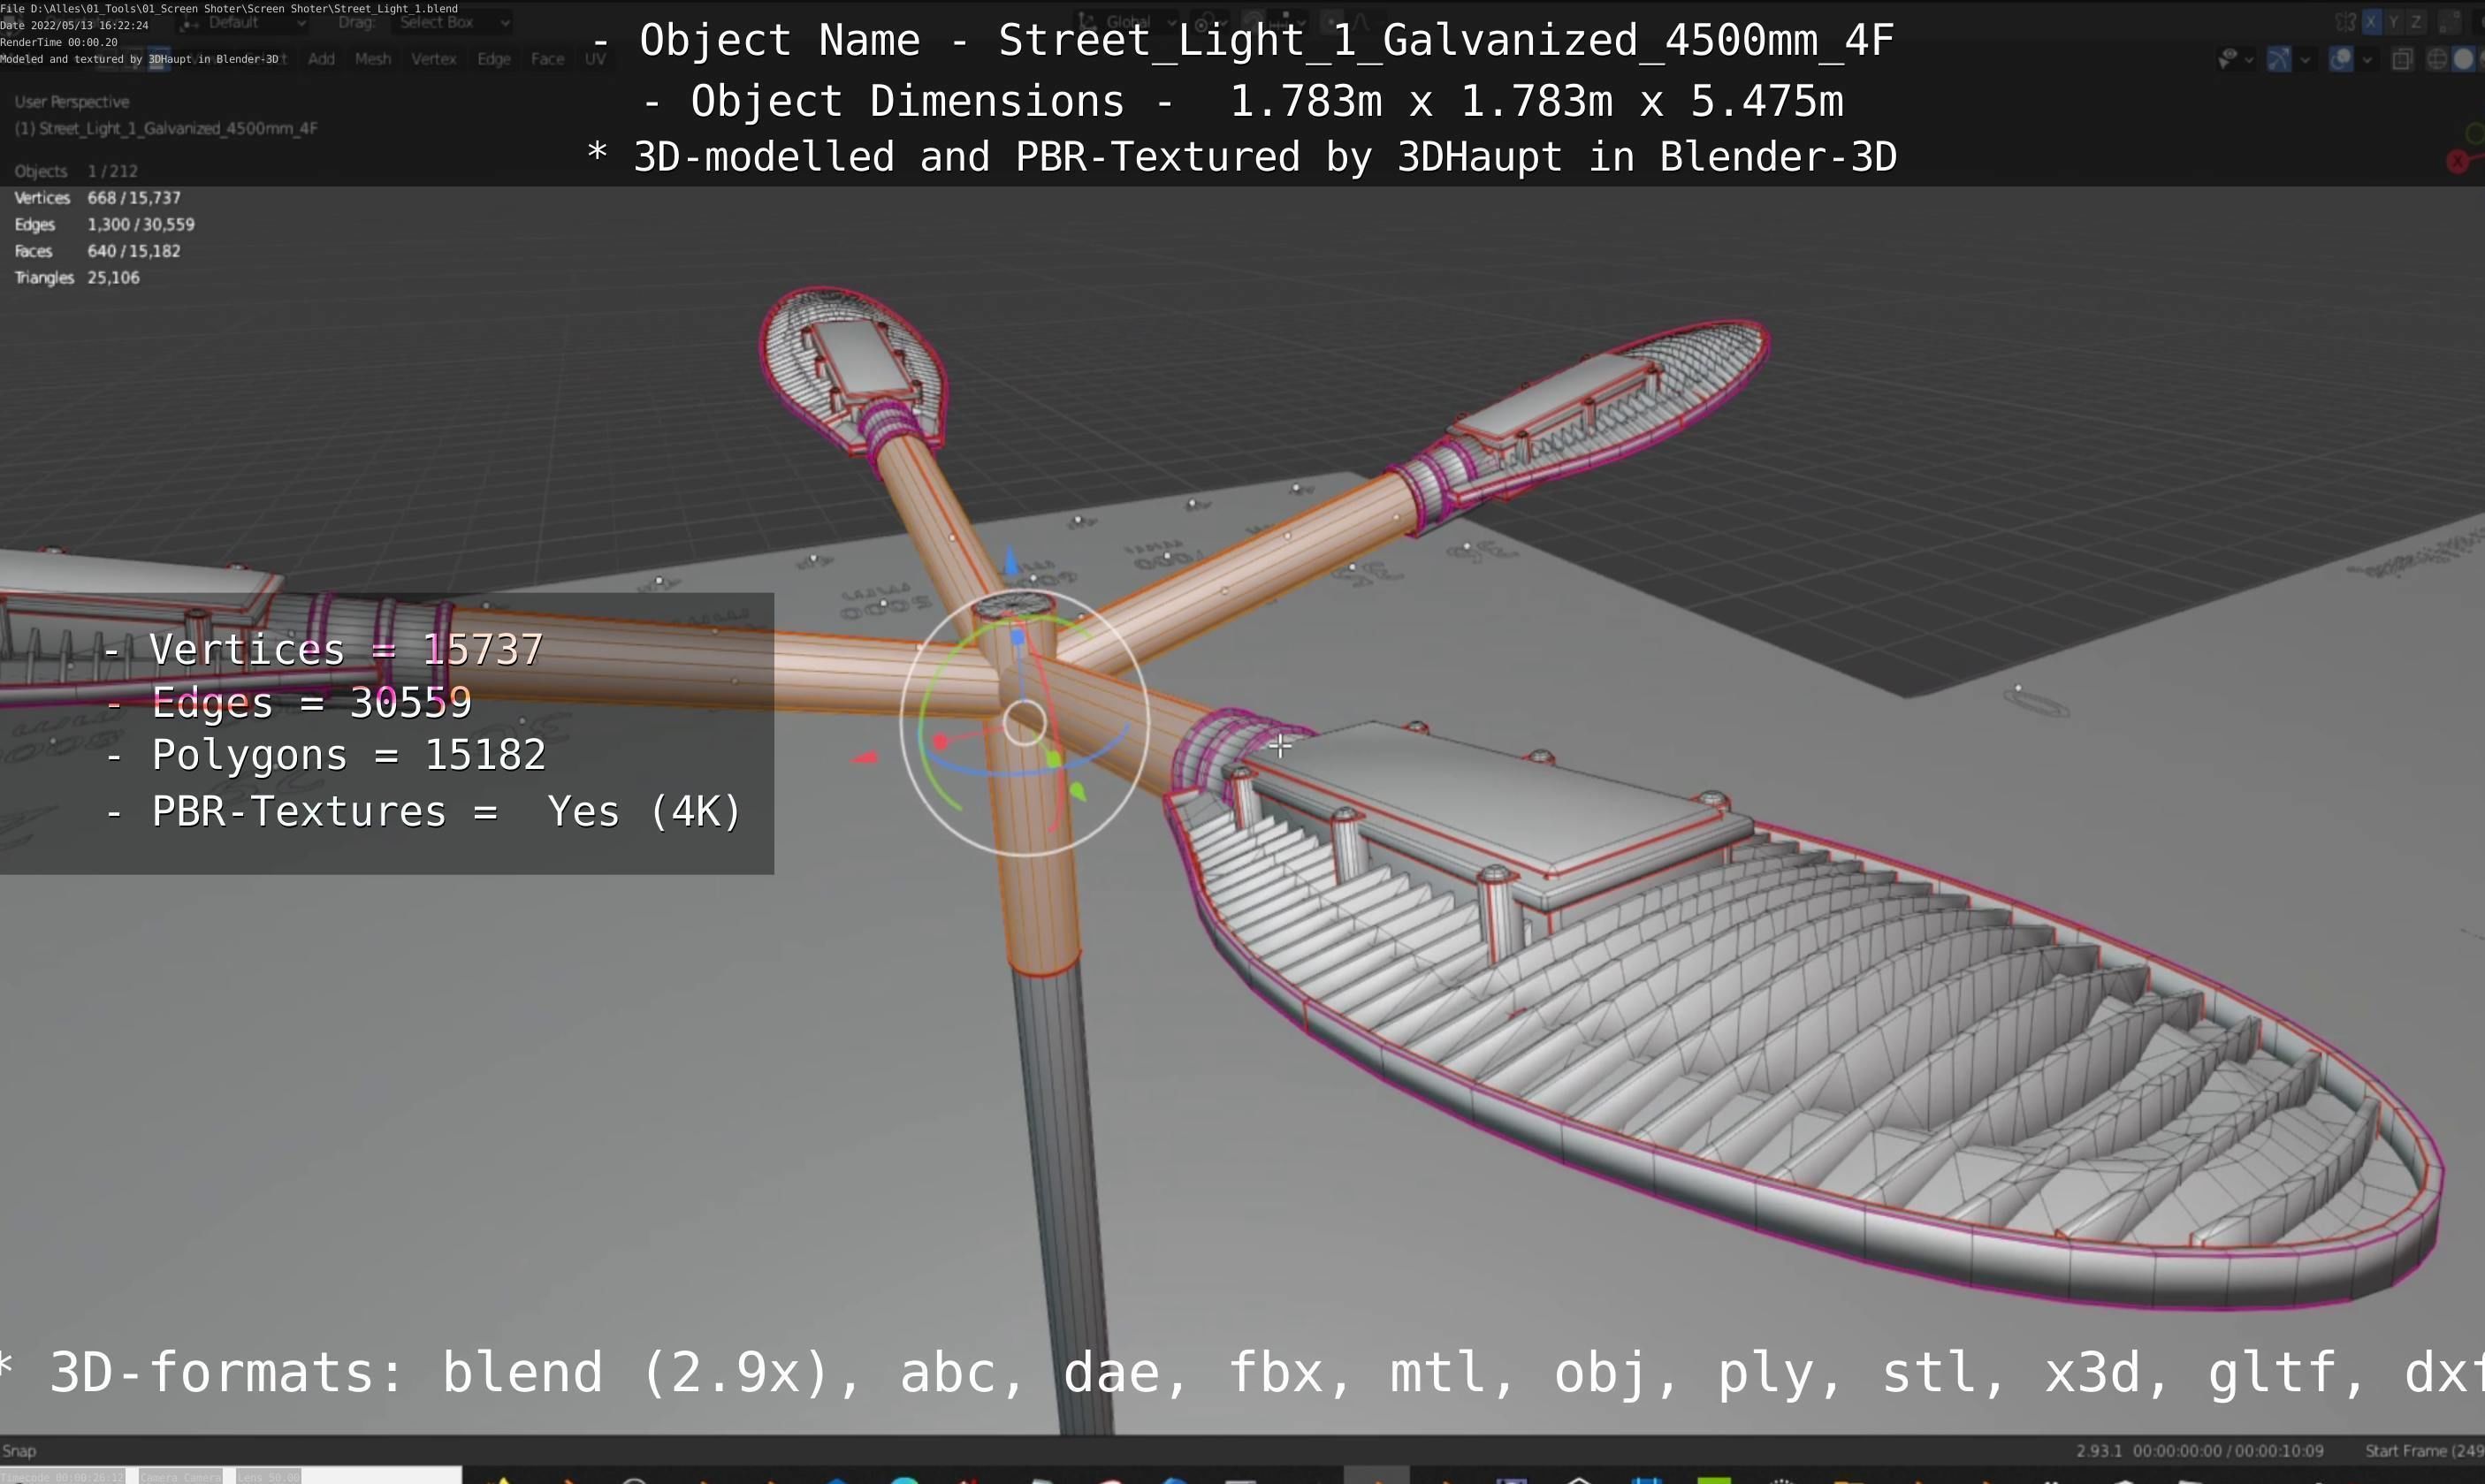The image size is (2485, 1484).
Task: Click the 'User Perspective' label
Action: tap(72, 102)
